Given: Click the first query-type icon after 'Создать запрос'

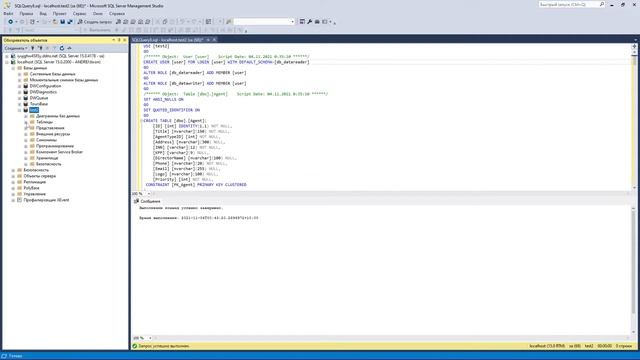Looking at the screenshot, I should point(118,22).
